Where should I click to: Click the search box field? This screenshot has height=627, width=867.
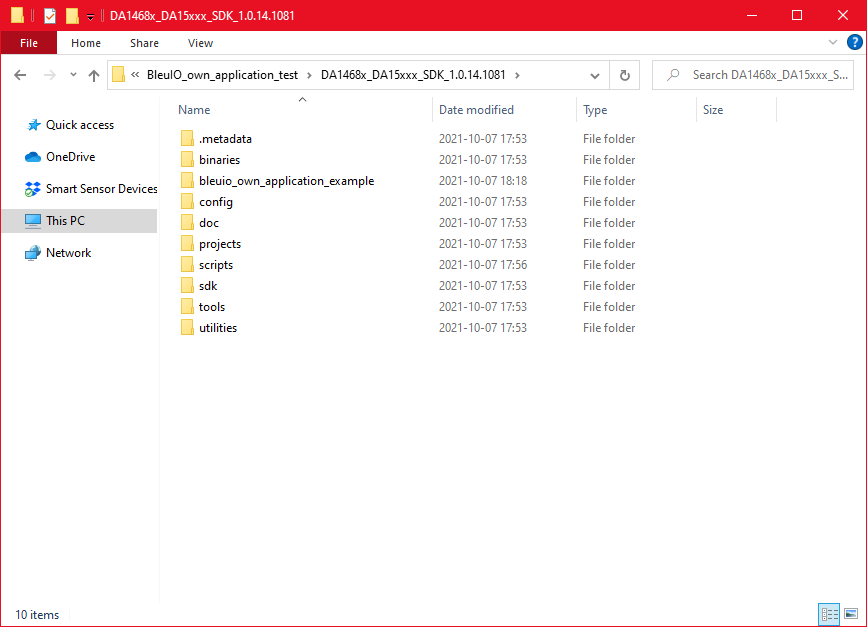(x=753, y=75)
